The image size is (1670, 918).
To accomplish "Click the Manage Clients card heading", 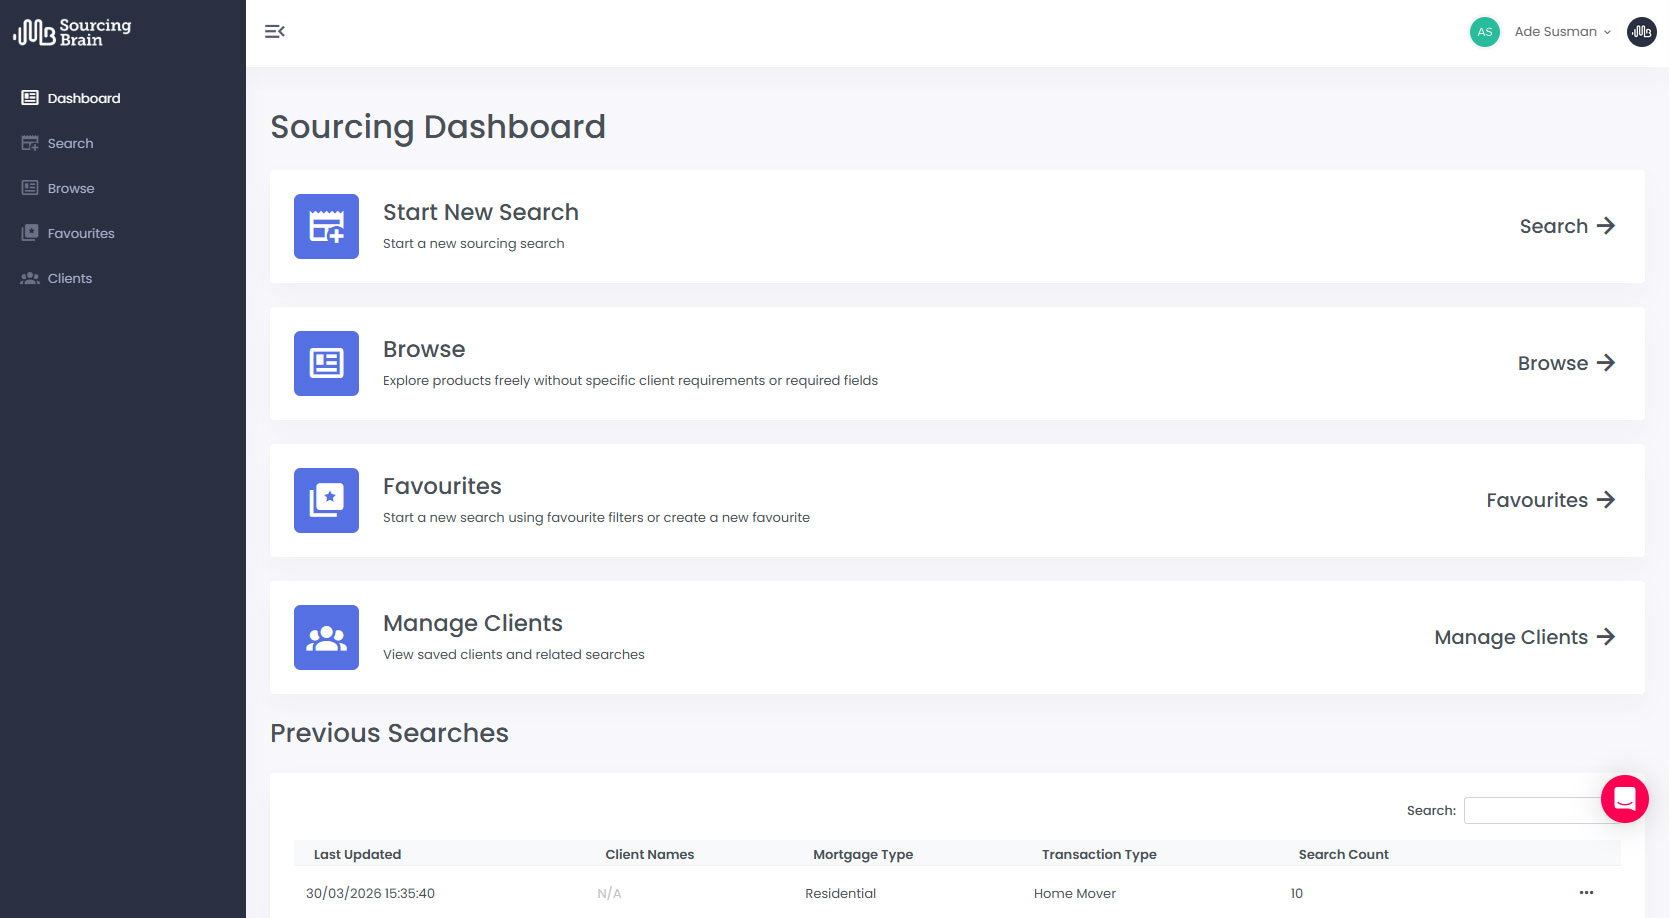I will click(x=473, y=623).
